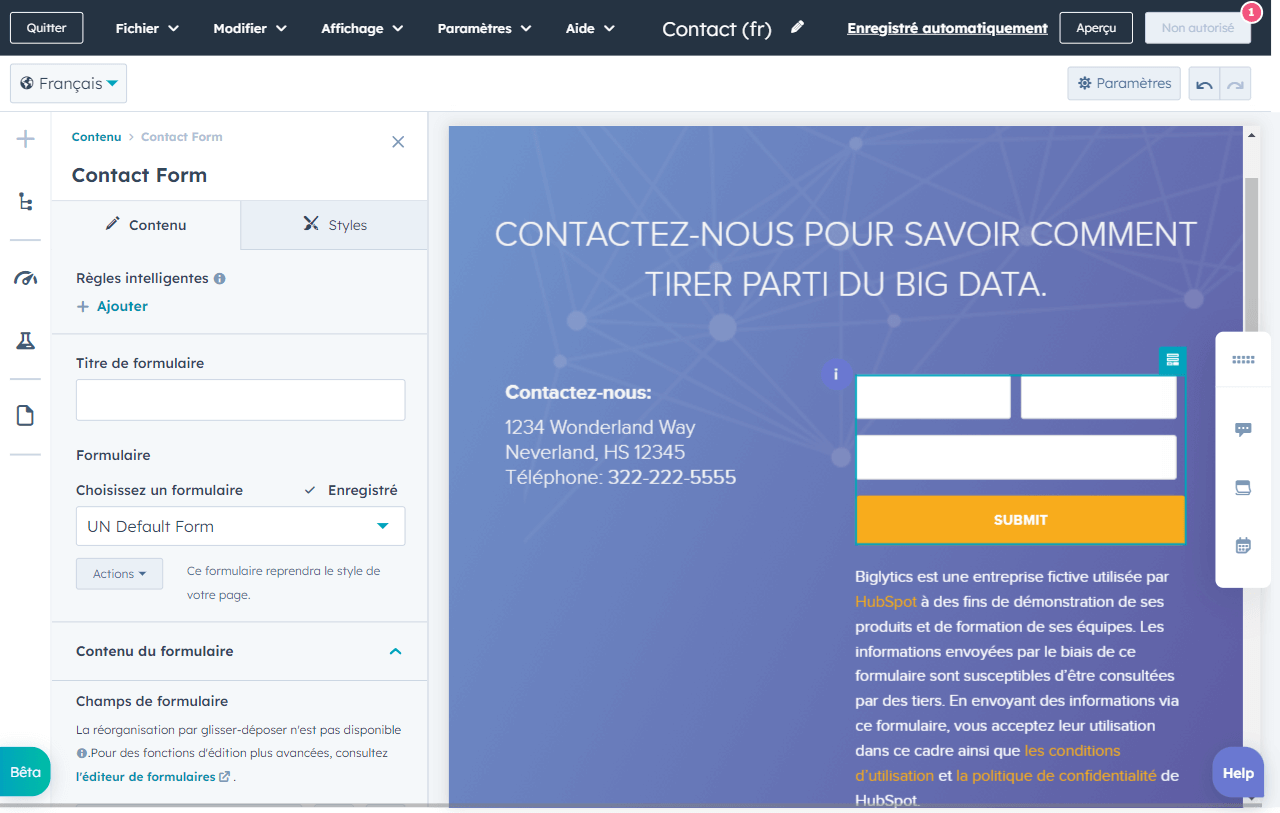Click the undo arrow button
Viewport: 1280px width, 813px height.
click(x=1204, y=85)
